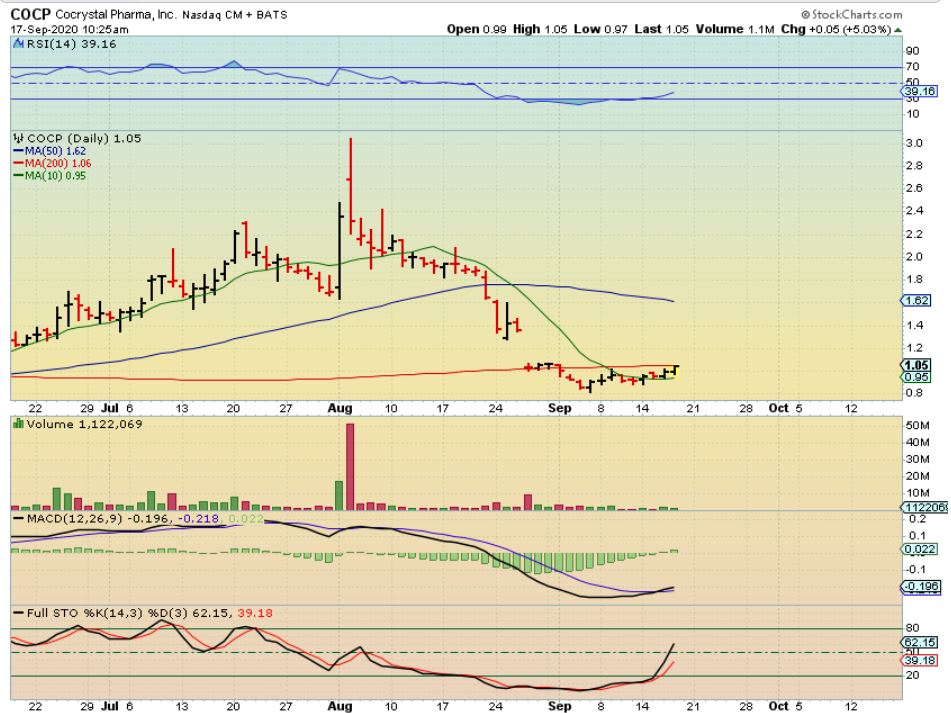Click the green up-triangle after Chg +5.03%
The width and height of the screenshot is (951, 713).
898,29
